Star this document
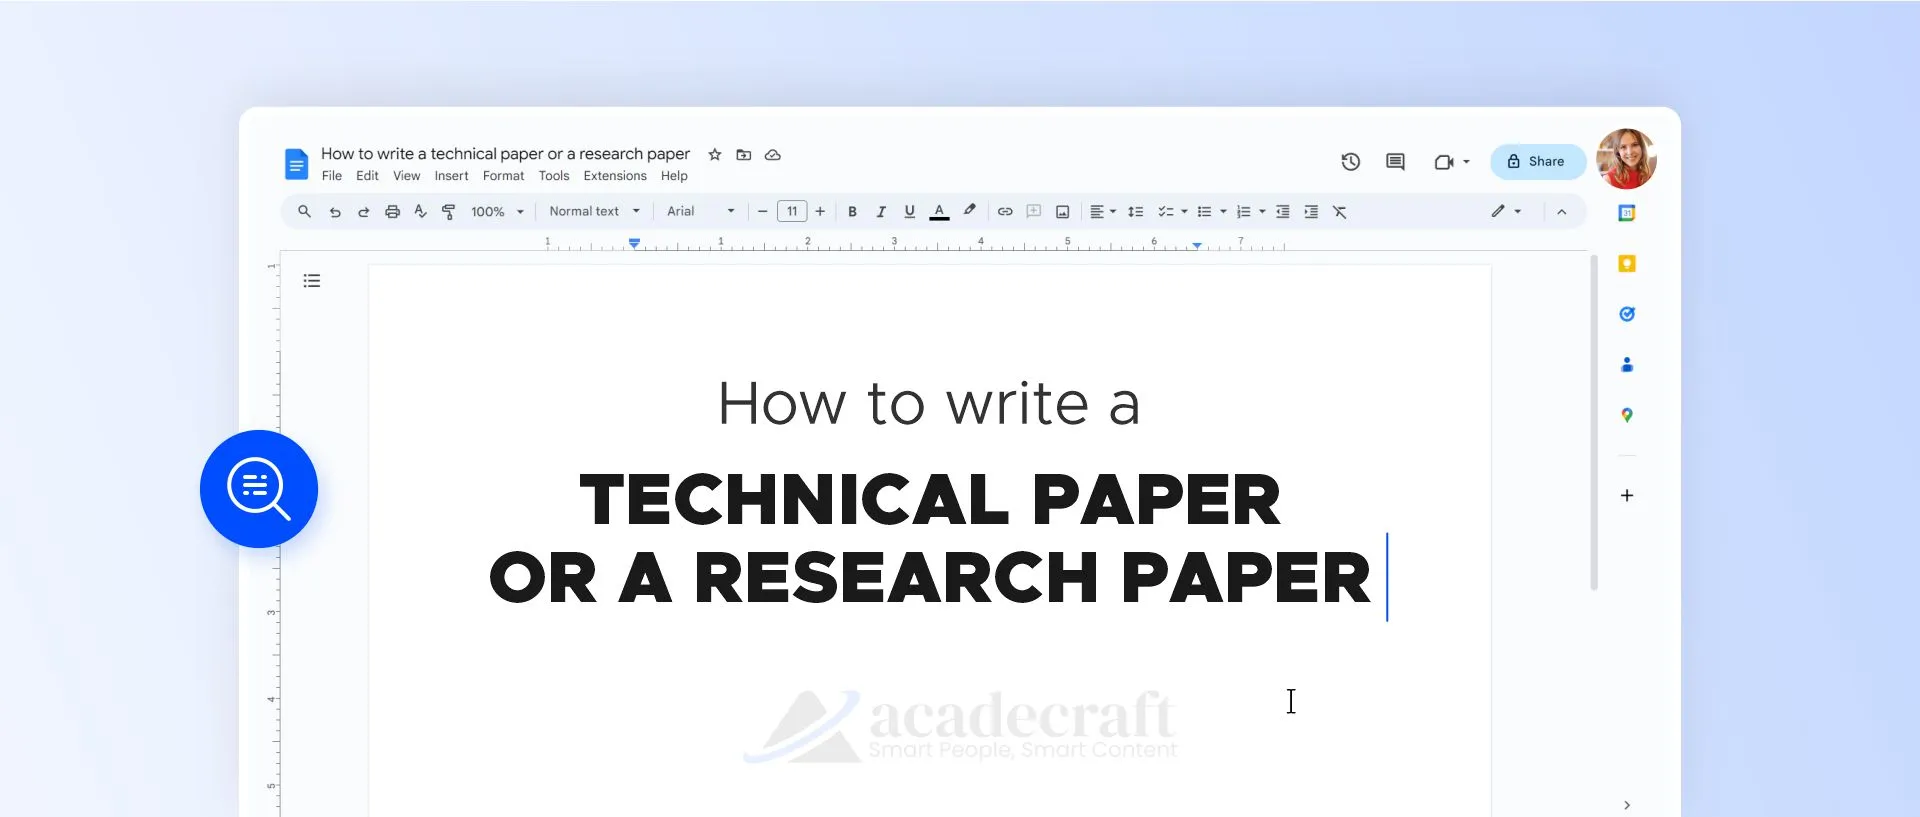Image resolution: width=1920 pixels, height=817 pixels. 715,155
